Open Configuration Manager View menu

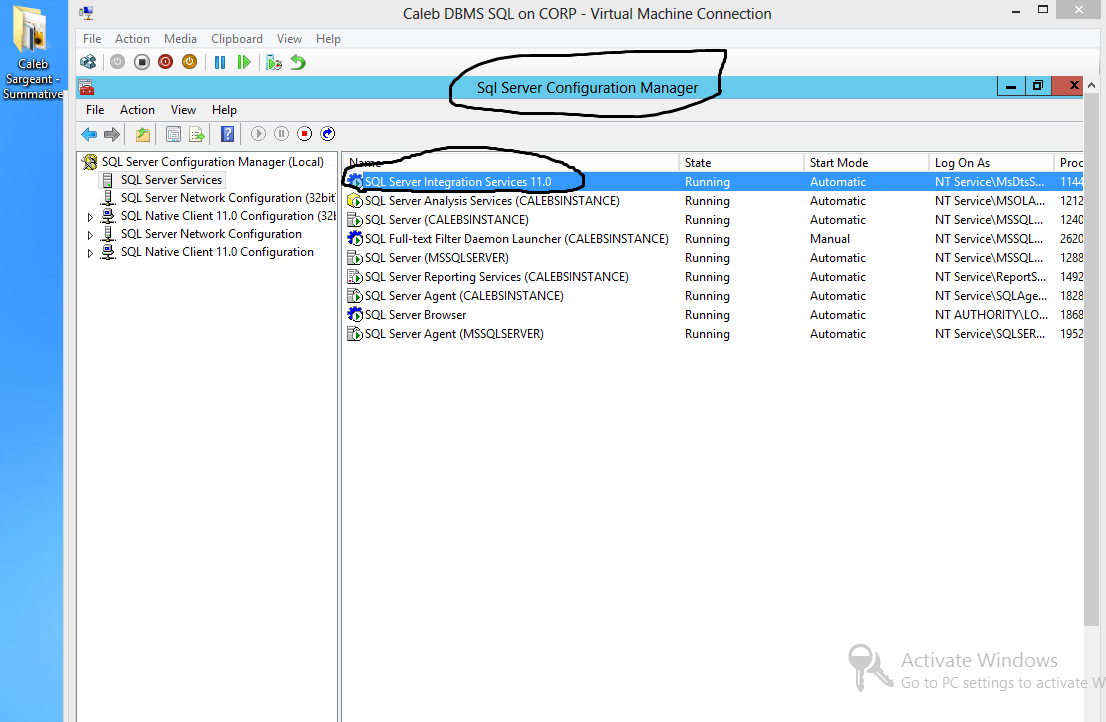coord(183,110)
